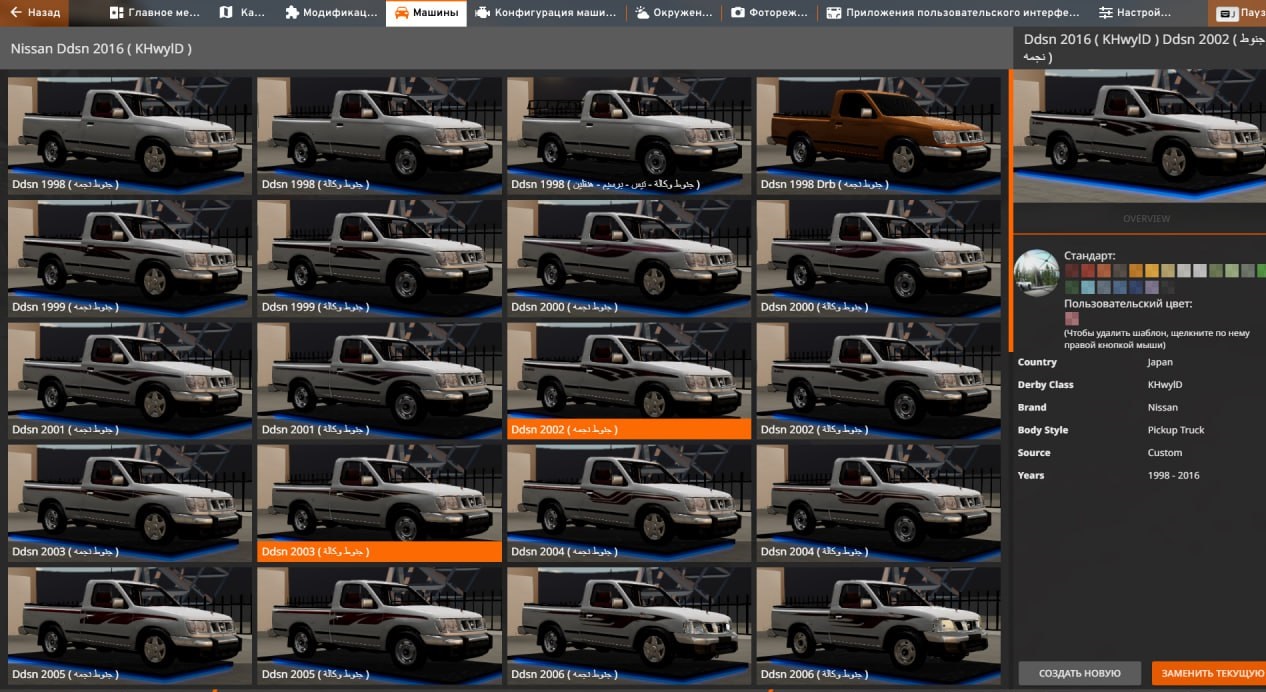Open the Главное меню icon
The height and width of the screenshot is (692, 1266).
tap(117, 13)
